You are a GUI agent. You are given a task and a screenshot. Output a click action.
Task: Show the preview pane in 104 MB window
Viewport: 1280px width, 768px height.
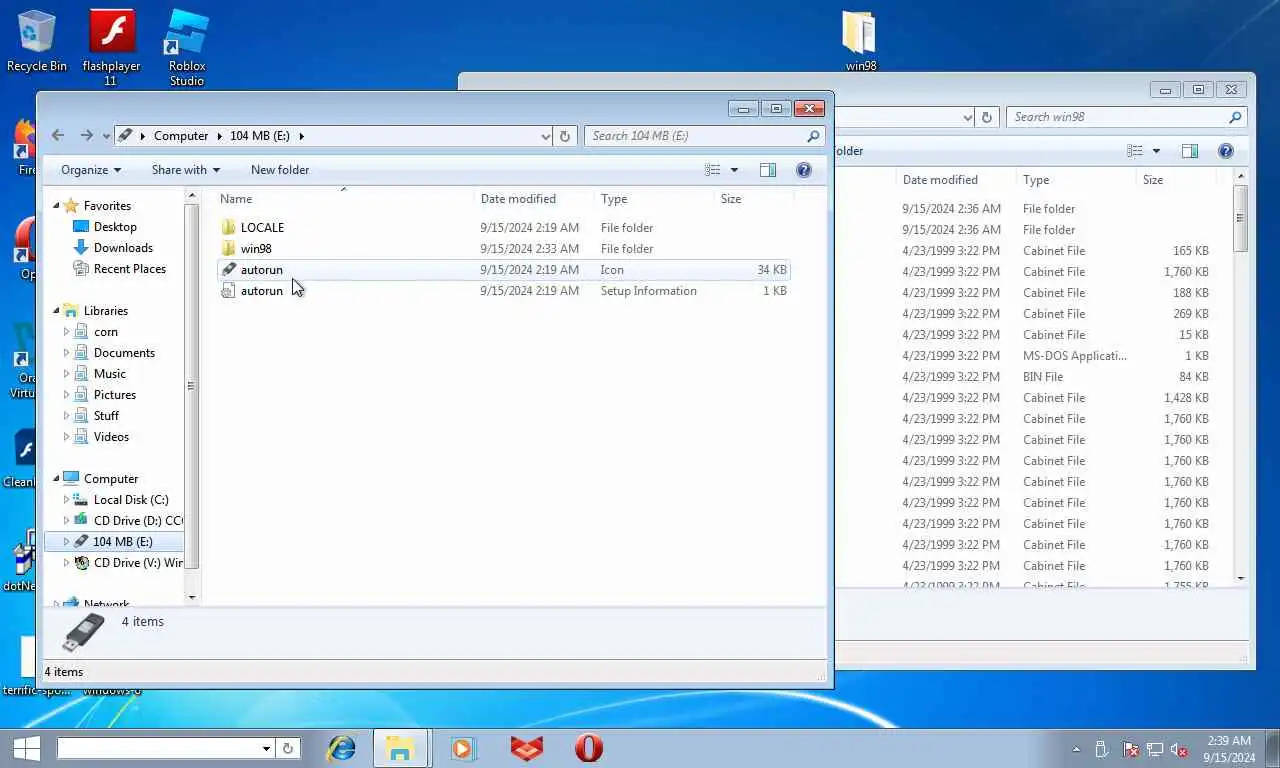[x=768, y=170]
